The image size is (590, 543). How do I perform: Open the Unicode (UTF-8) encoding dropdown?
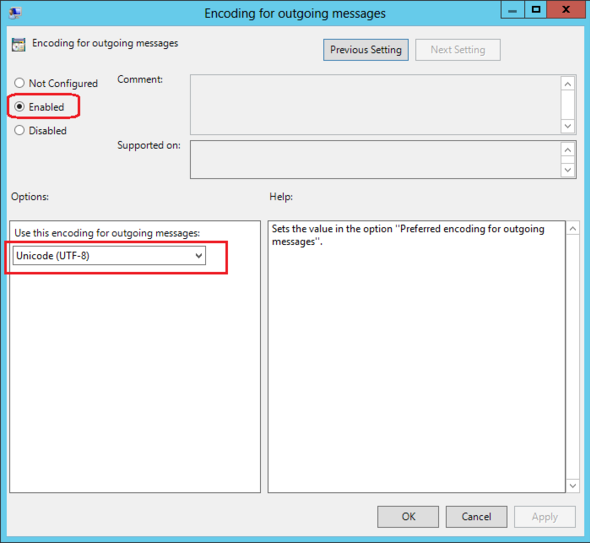coord(109,256)
